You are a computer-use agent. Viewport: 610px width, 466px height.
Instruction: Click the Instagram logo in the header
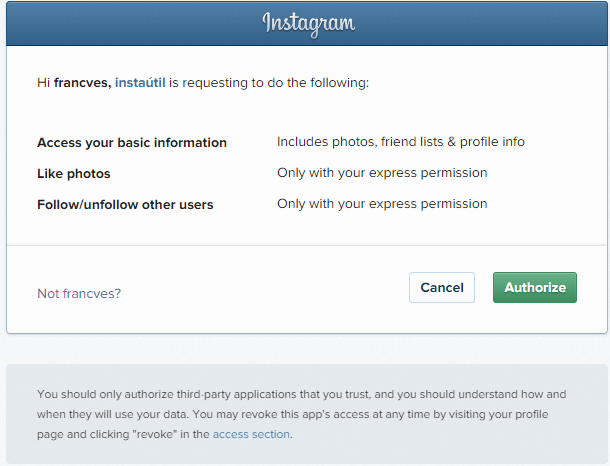(x=309, y=24)
